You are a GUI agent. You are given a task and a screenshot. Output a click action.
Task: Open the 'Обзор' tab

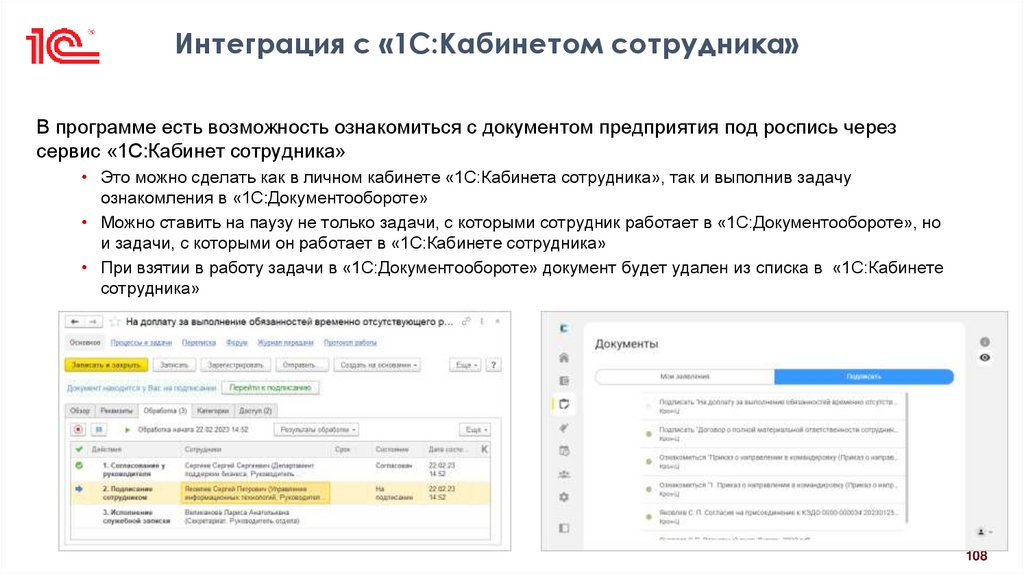point(80,411)
